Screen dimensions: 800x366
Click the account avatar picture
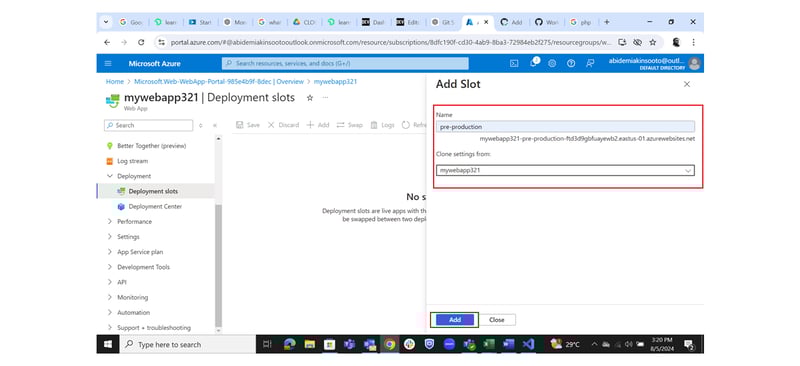(x=694, y=63)
